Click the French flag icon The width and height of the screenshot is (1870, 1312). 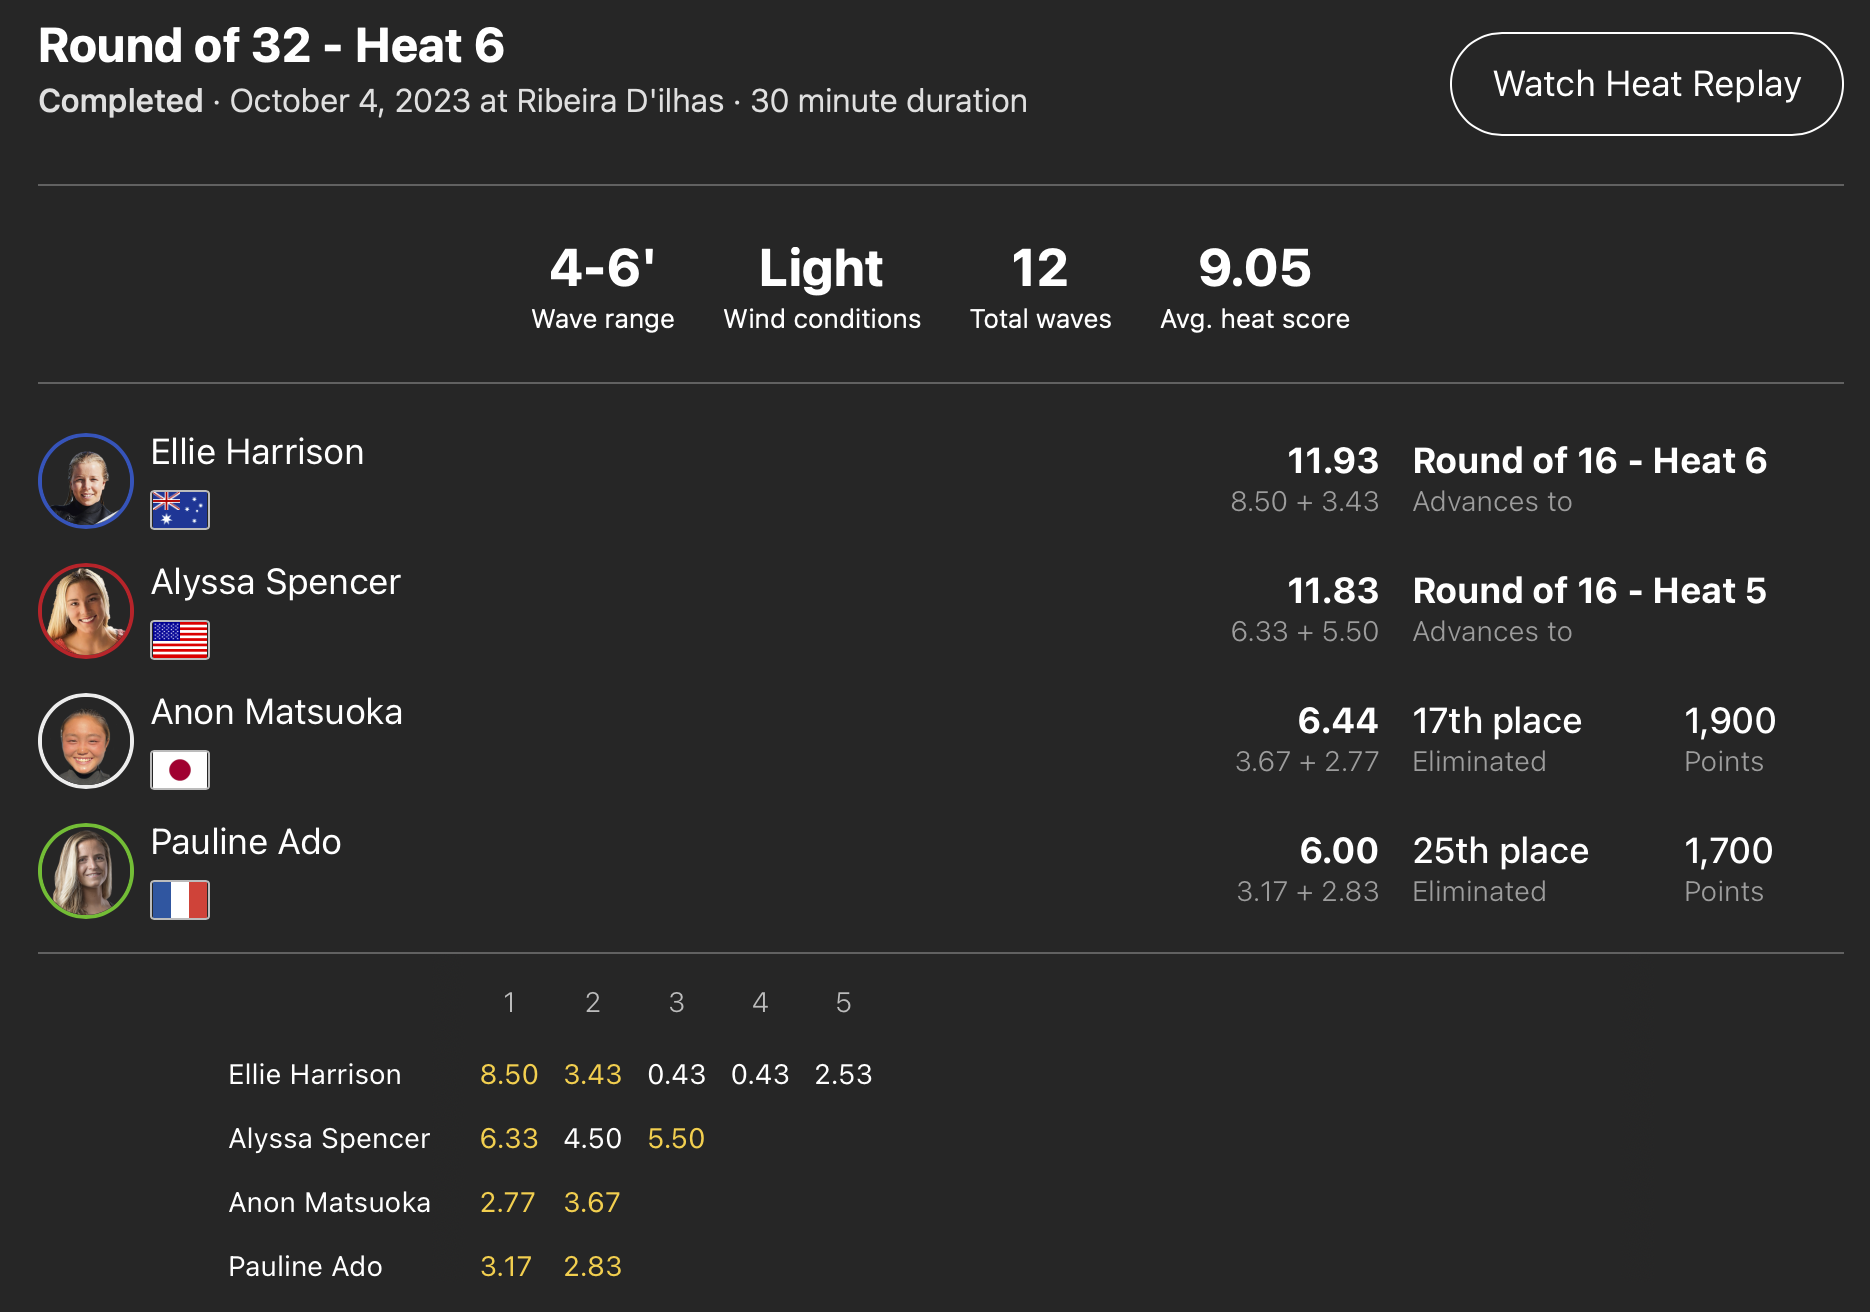point(180,900)
